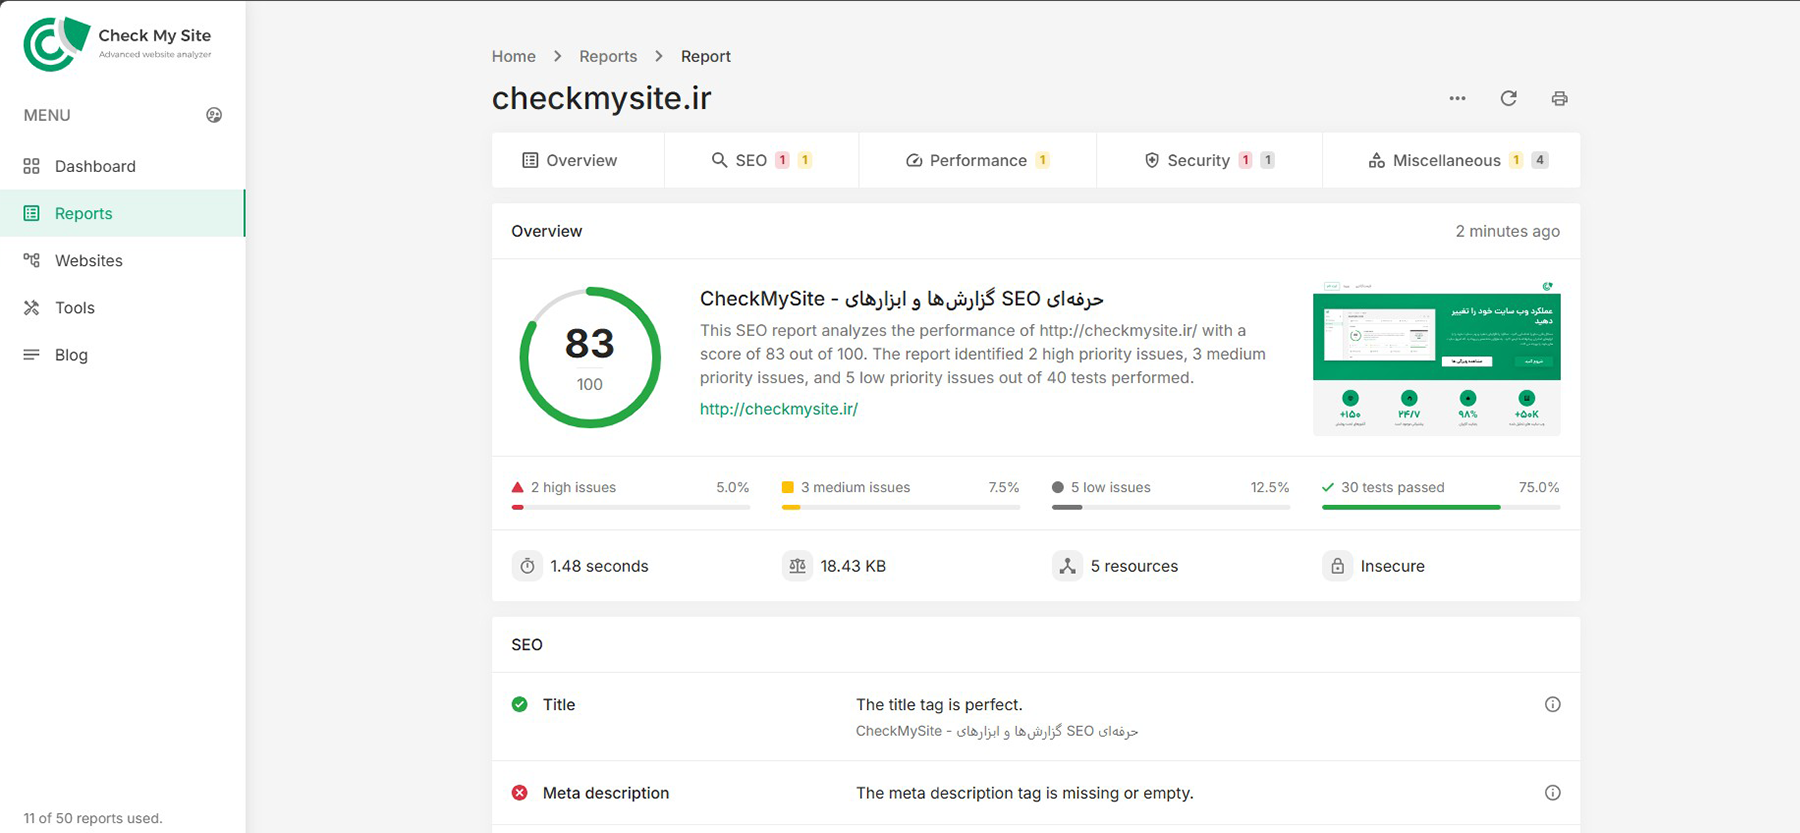The width and height of the screenshot is (1800, 833).
Task: Click the green check icon beside Title
Action: pos(520,704)
